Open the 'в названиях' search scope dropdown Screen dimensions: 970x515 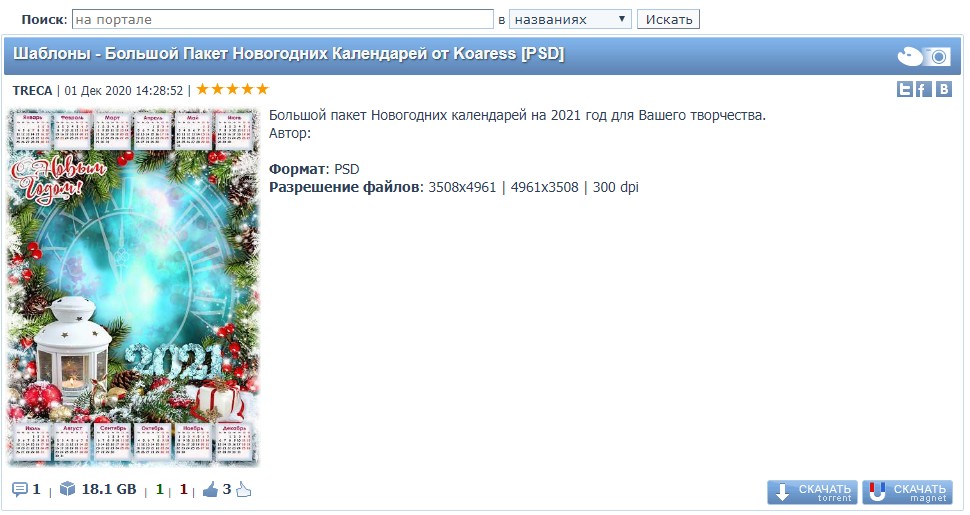tap(570, 19)
